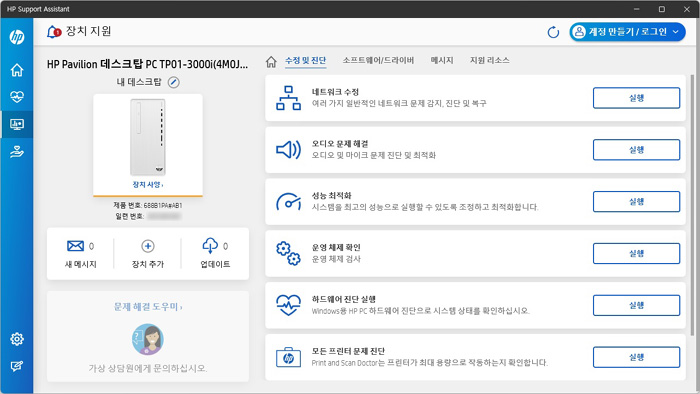The image size is (700, 394).
Task: Click the desktop PC thumbnail image
Action: (x=148, y=137)
